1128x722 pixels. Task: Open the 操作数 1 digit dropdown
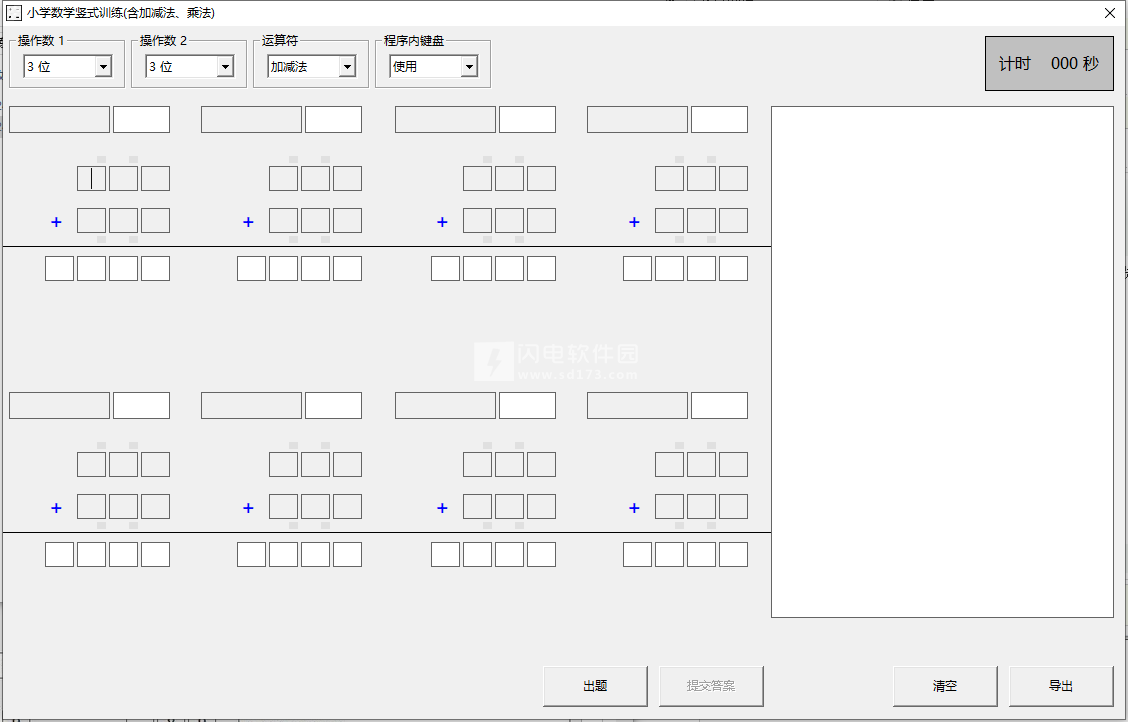click(102, 67)
